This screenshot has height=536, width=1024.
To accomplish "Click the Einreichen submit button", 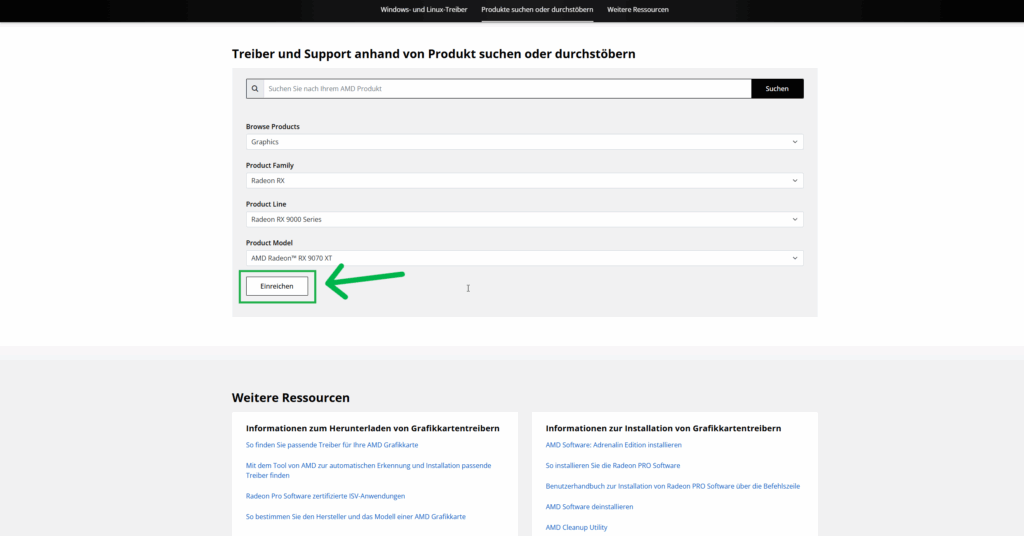I will click(x=277, y=286).
